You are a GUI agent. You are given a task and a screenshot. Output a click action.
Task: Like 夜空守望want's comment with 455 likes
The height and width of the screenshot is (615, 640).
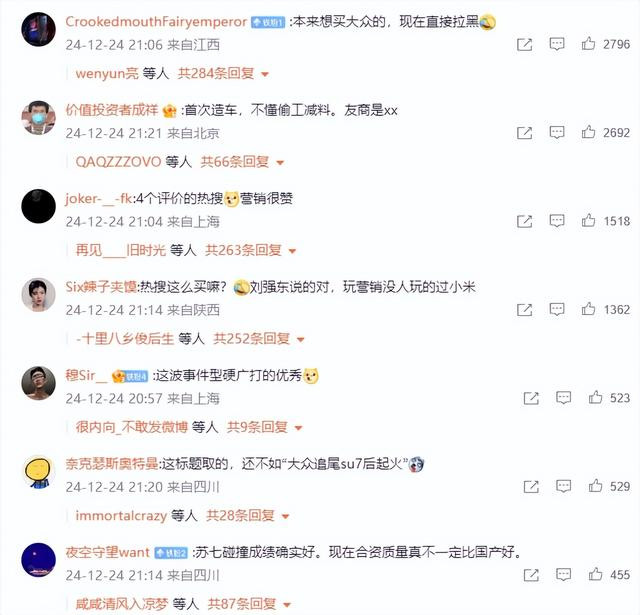[595, 574]
